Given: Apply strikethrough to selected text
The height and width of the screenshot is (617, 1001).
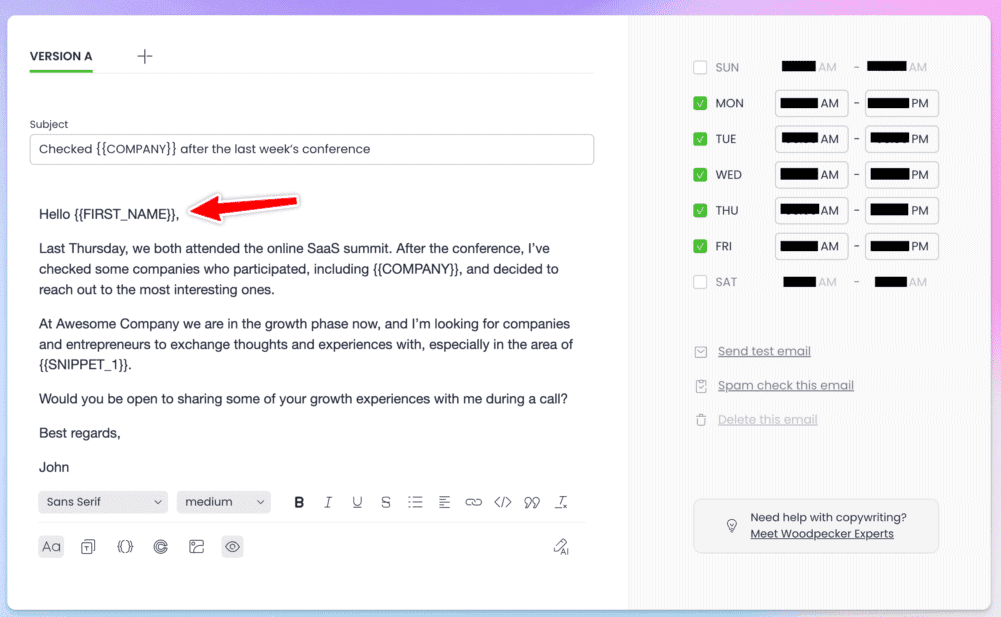Looking at the screenshot, I should click(386, 502).
